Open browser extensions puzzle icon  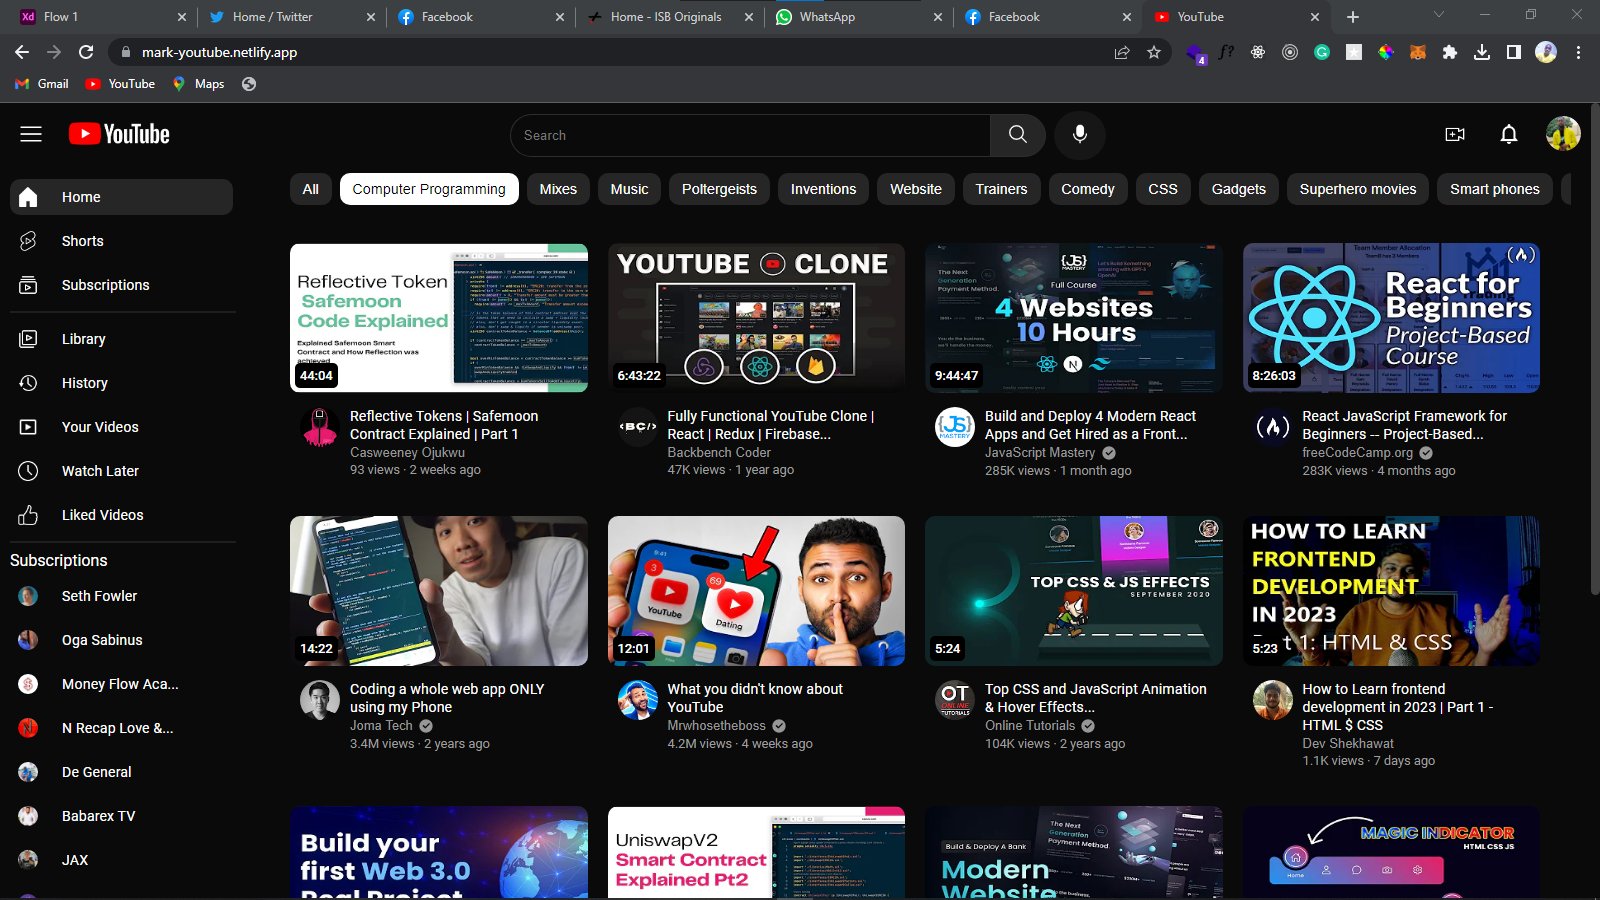point(1450,52)
